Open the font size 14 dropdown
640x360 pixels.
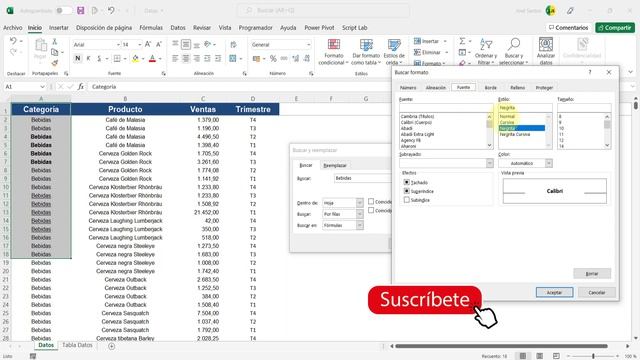(140, 44)
